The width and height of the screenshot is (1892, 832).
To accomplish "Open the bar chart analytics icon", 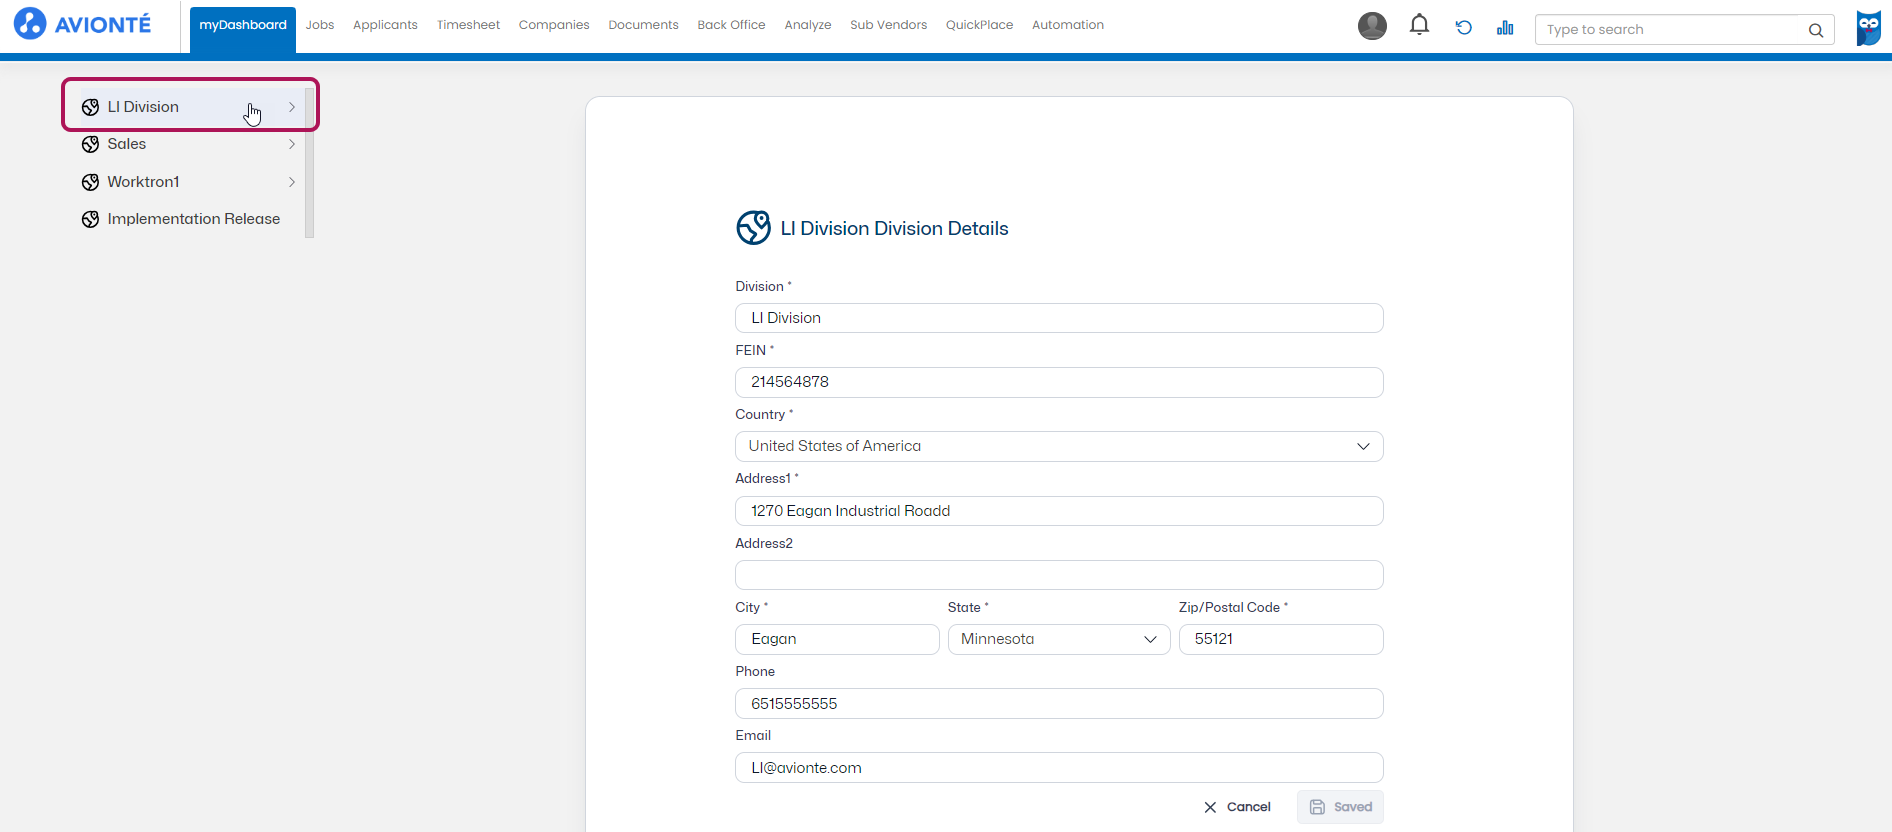I will [x=1505, y=28].
